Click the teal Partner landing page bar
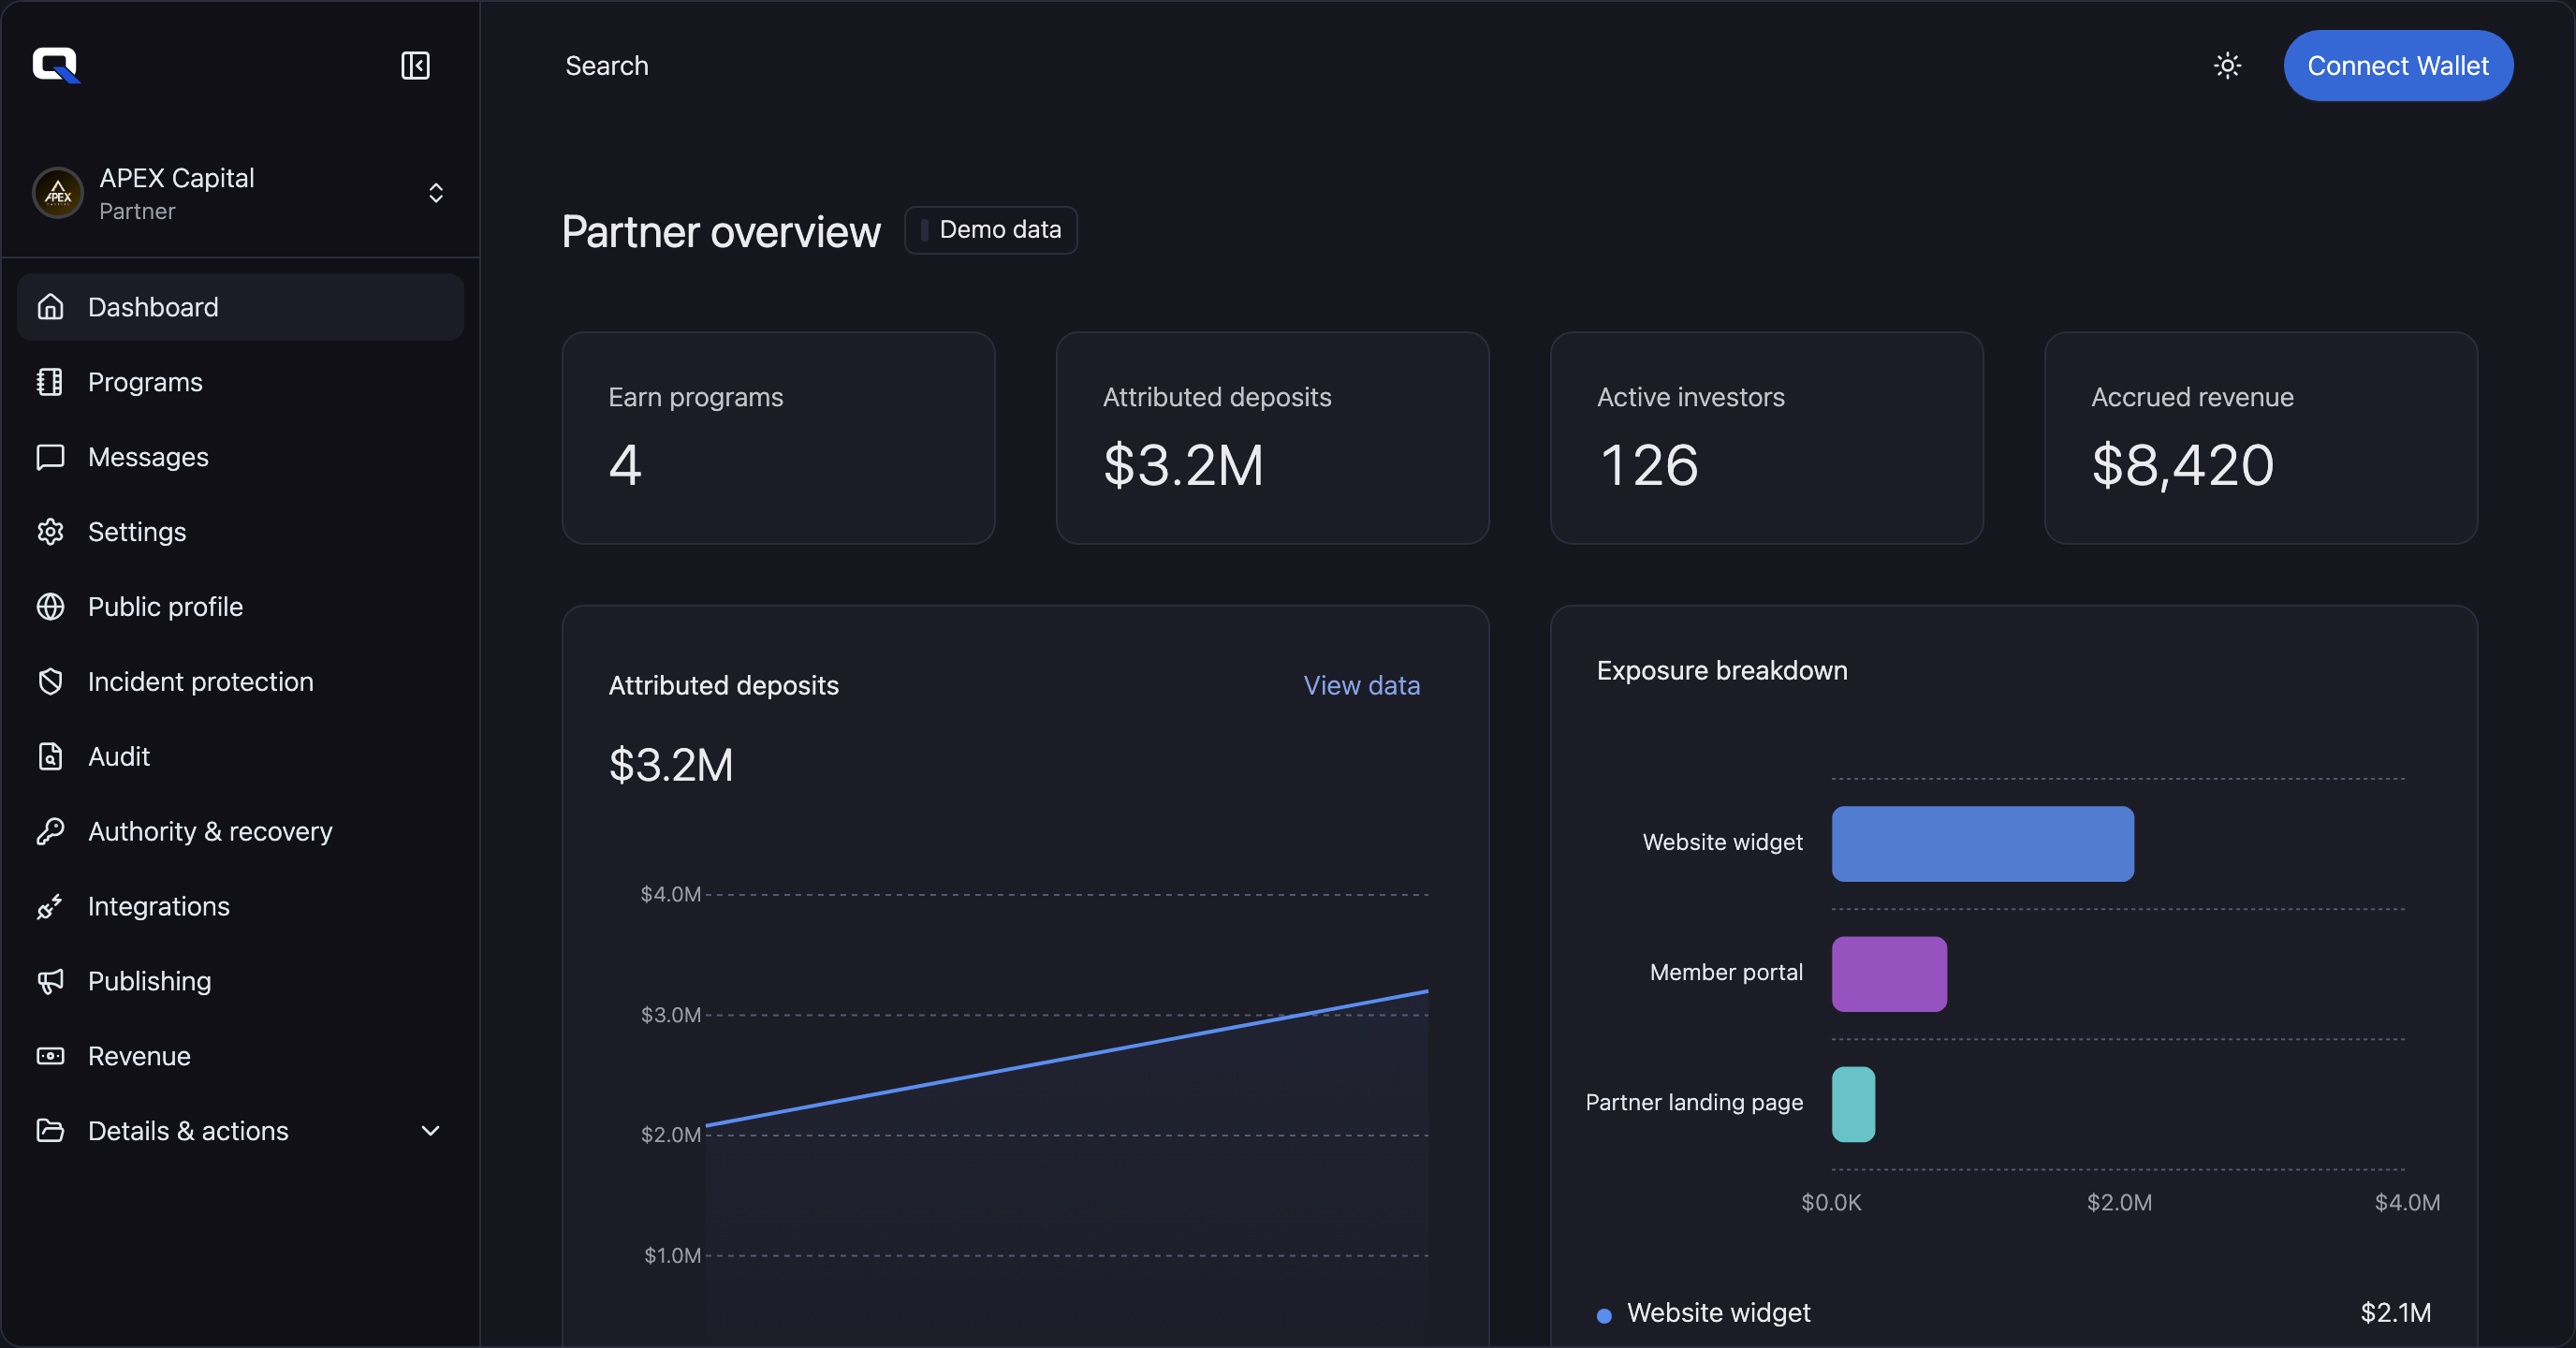Image resolution: width=2576 pixels, height=1348 pixels. 1853,1104
